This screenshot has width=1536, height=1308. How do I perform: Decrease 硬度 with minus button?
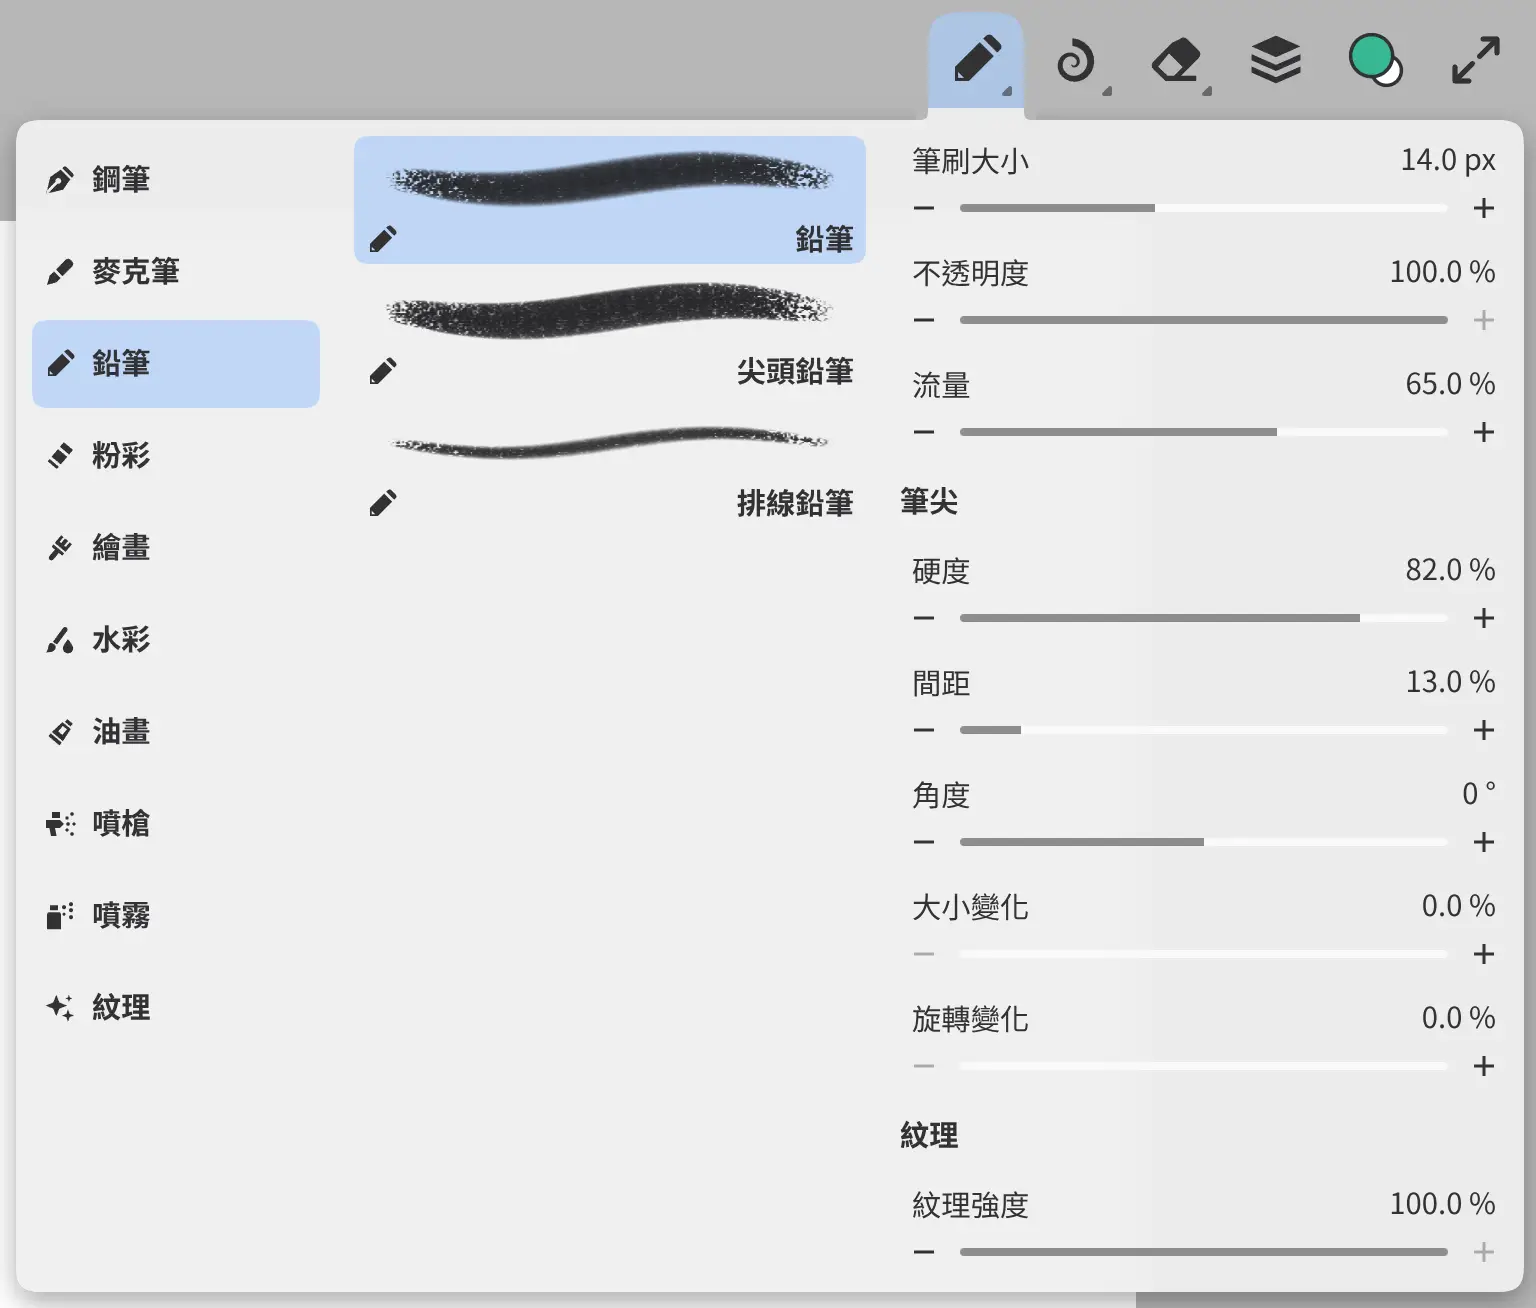coord(924,618)
